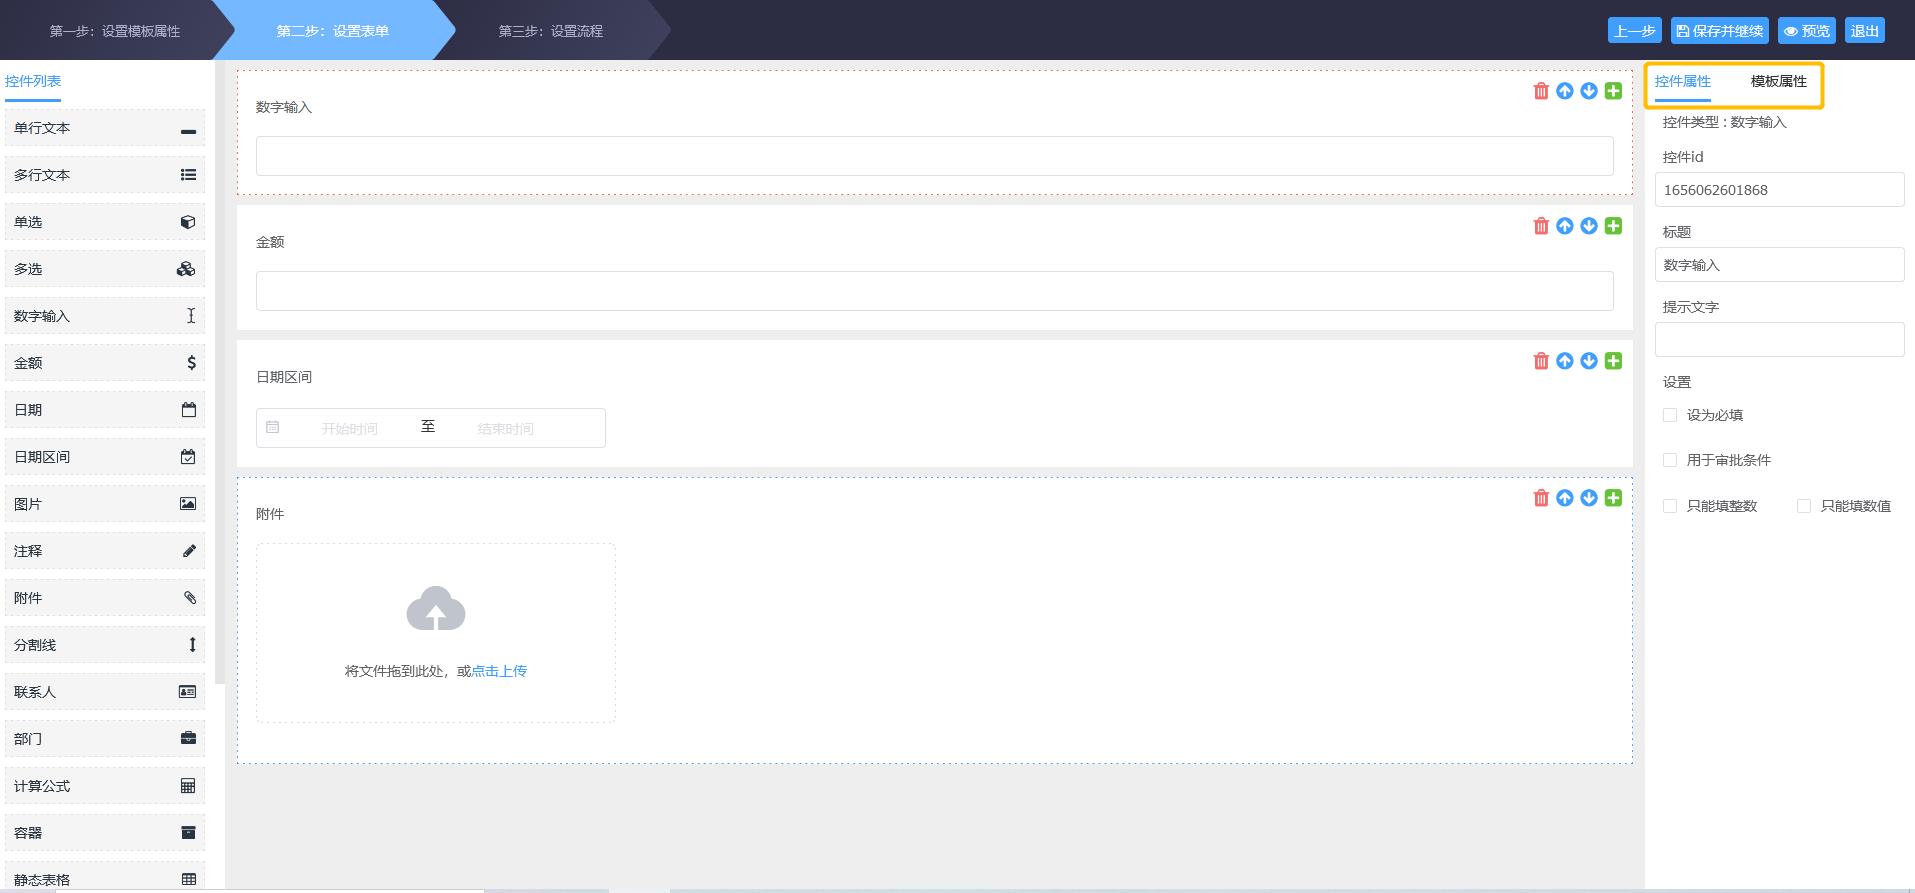Click the 控件id input field
Viewport: 1915px width, 893px height.
(x=1779, y=190)
